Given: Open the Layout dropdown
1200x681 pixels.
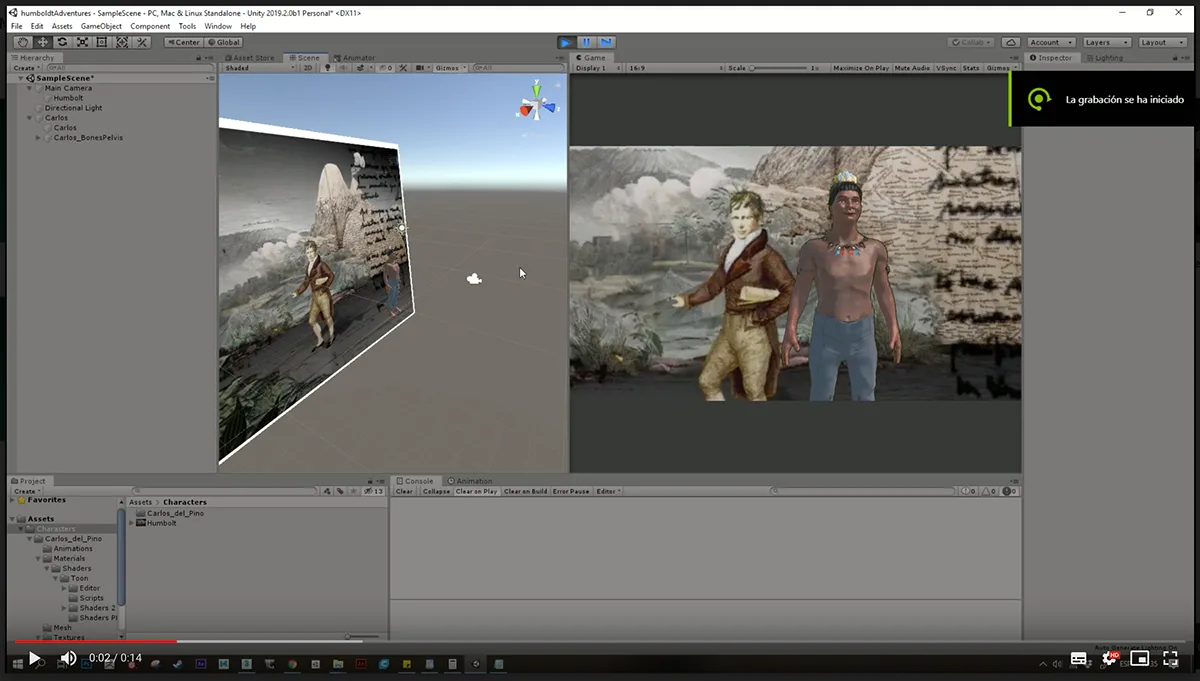Looking at the screenshot, I should [1161, 42].
